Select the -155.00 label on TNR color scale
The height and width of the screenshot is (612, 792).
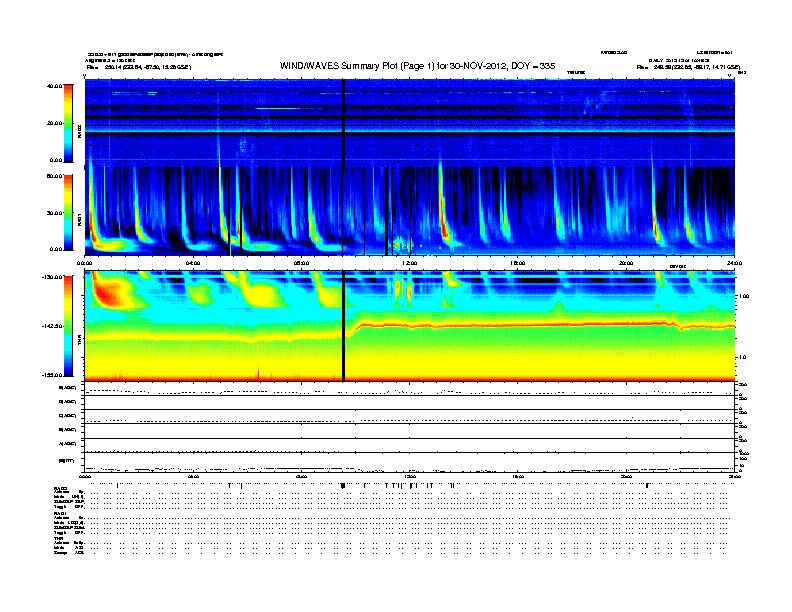tap(52, 375)
